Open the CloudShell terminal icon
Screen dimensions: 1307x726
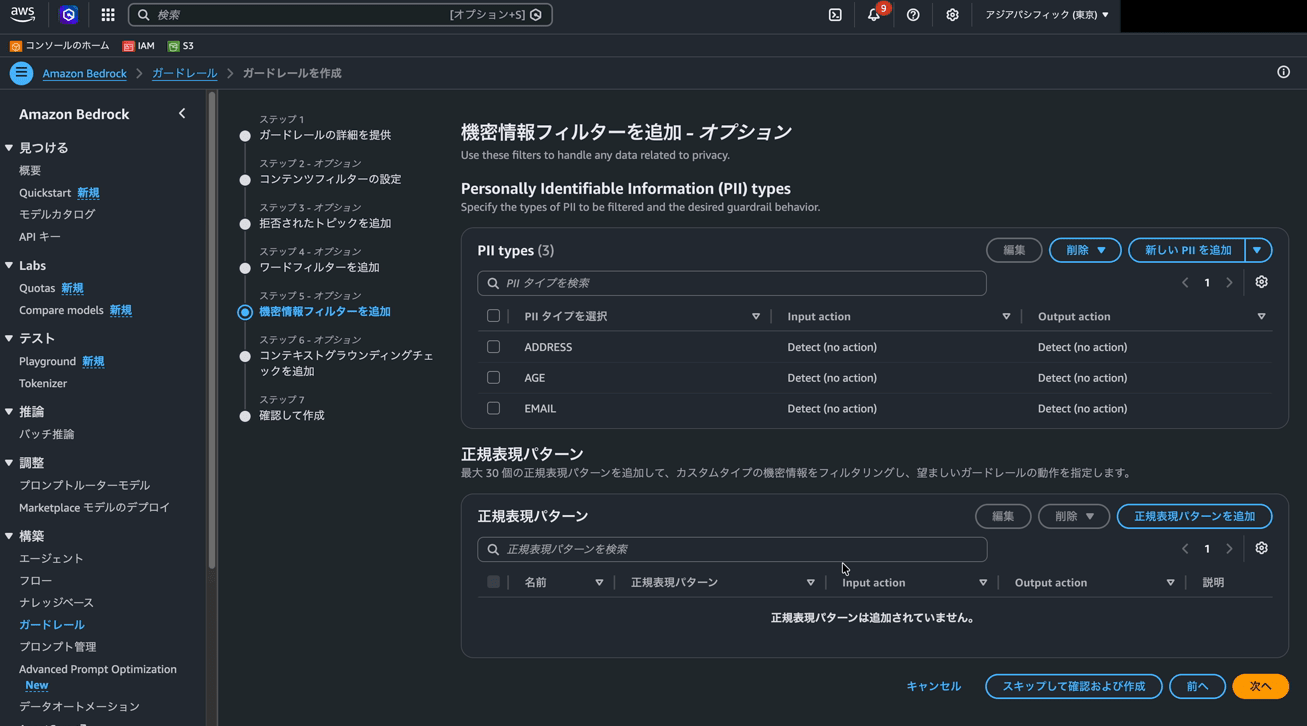tap(835, 15)
